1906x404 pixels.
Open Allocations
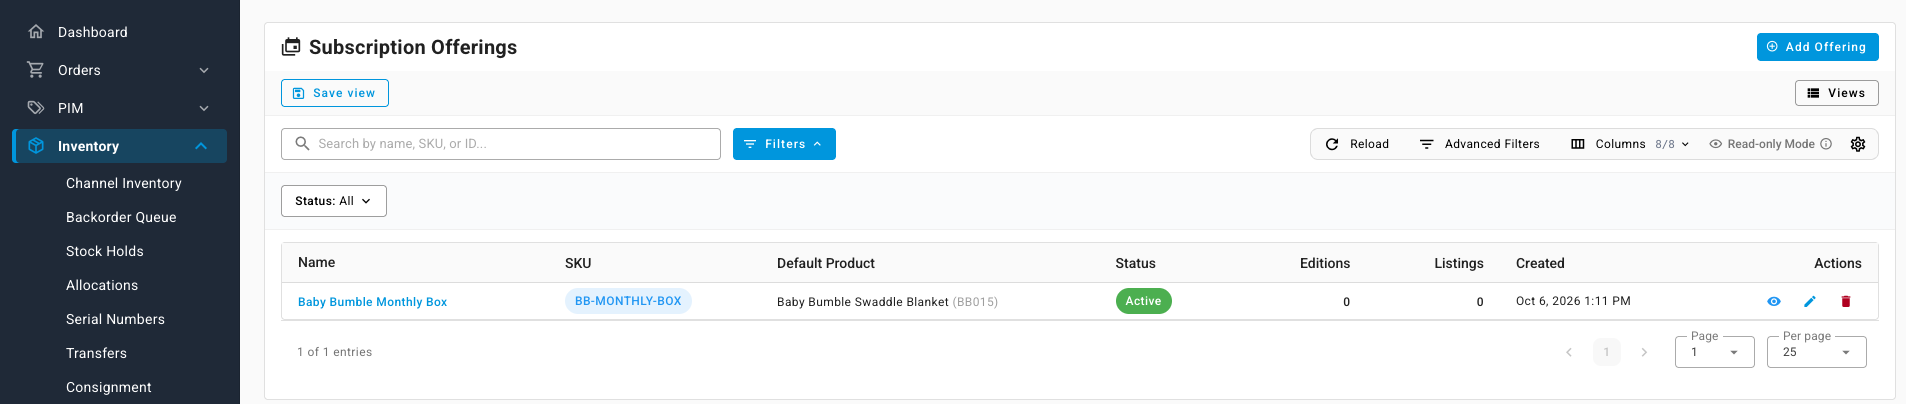click(x=102, y=285)
